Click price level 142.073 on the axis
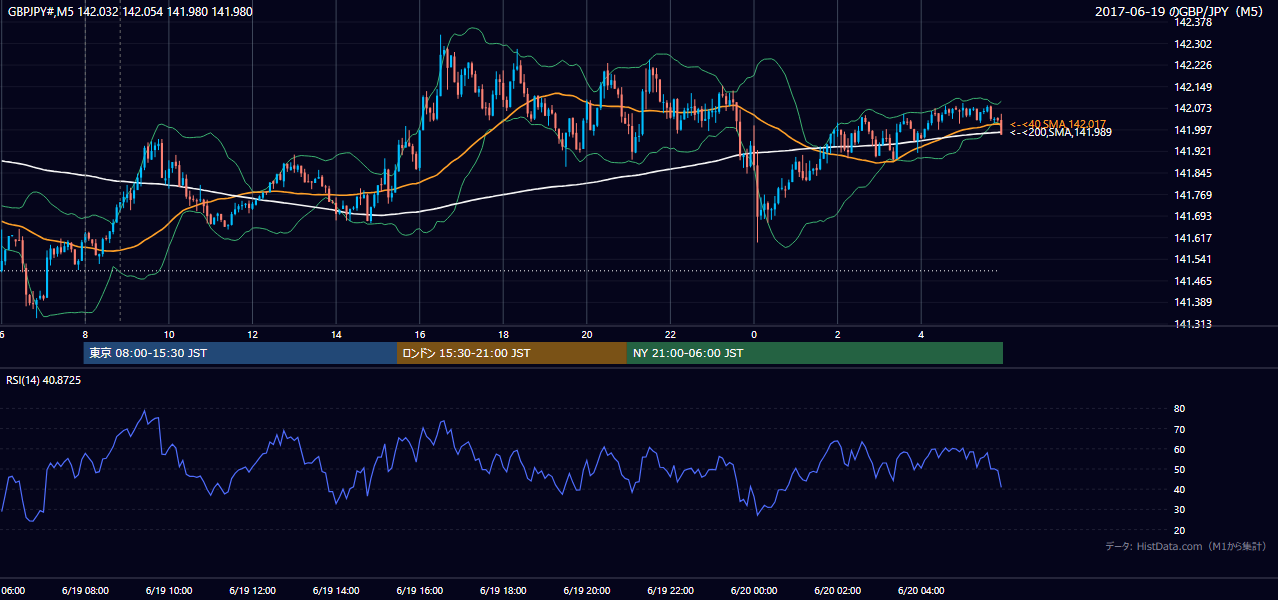The height and width of the screenshot is (600, 1278). (x=1193, y=108)
